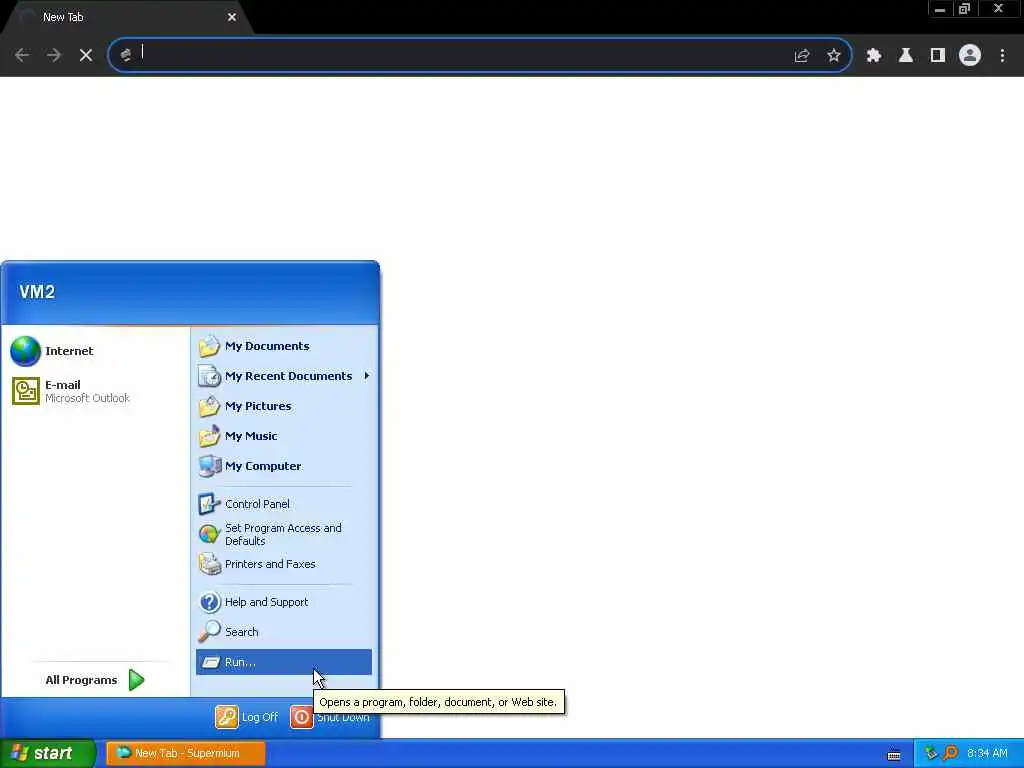Open the three-dot browser menu
Image resolution: width=1024 pixels, height=768 pixels.
coord(1002,56)
